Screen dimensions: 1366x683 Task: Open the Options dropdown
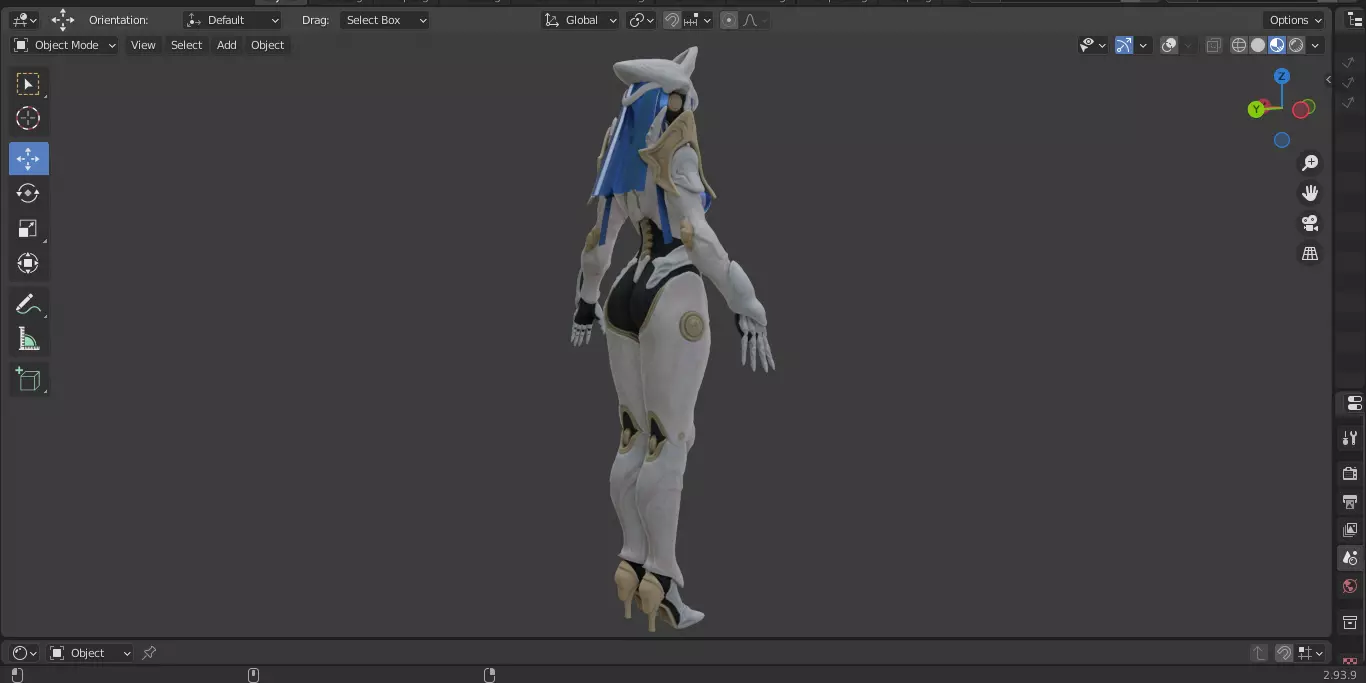click(1295, 20)
